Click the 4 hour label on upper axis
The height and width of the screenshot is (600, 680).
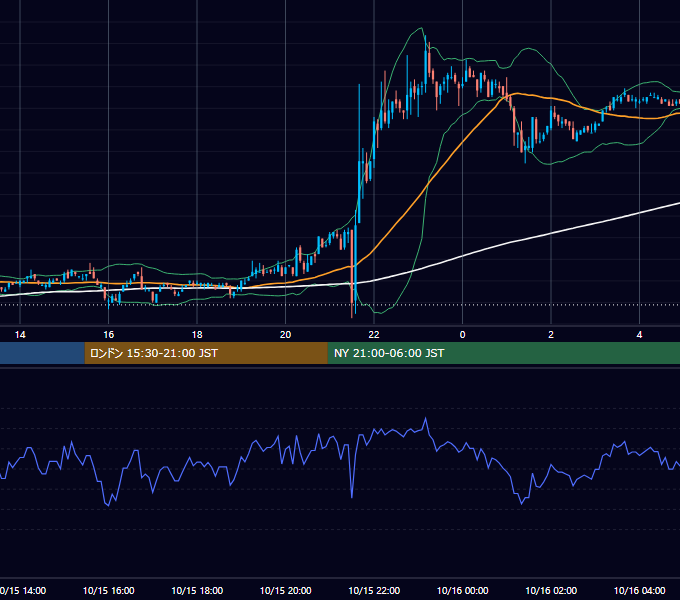point(639,335)
